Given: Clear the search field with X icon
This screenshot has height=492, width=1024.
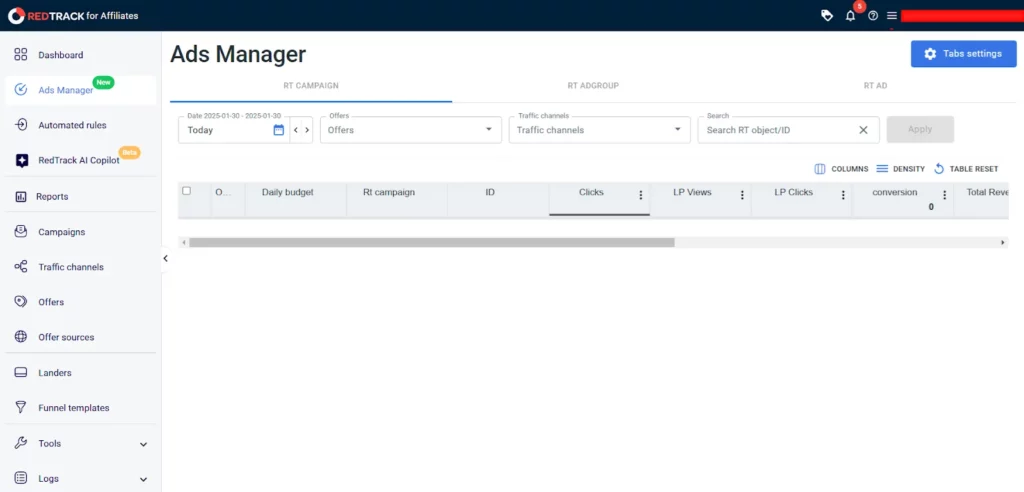Looking at the screenshot, I should [863, 130].
